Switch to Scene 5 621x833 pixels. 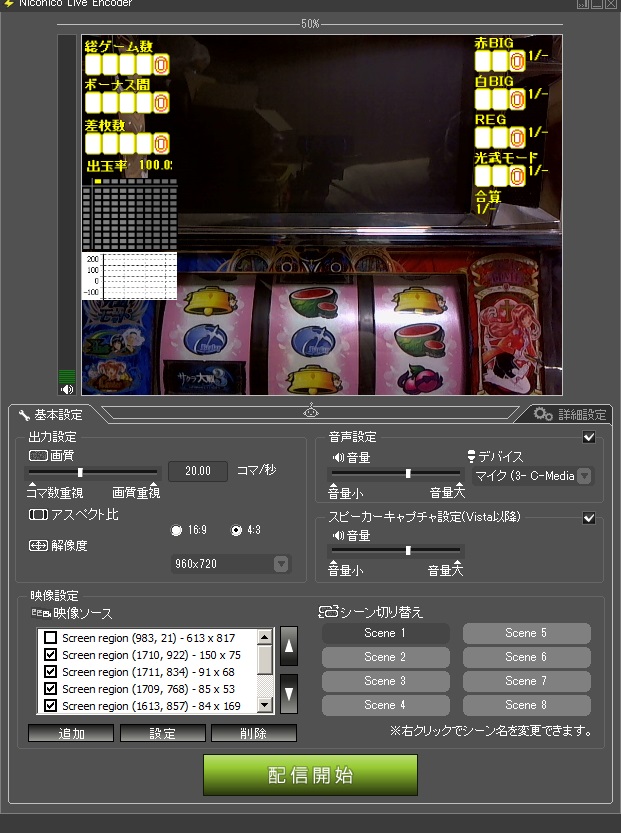pos(526,633)
